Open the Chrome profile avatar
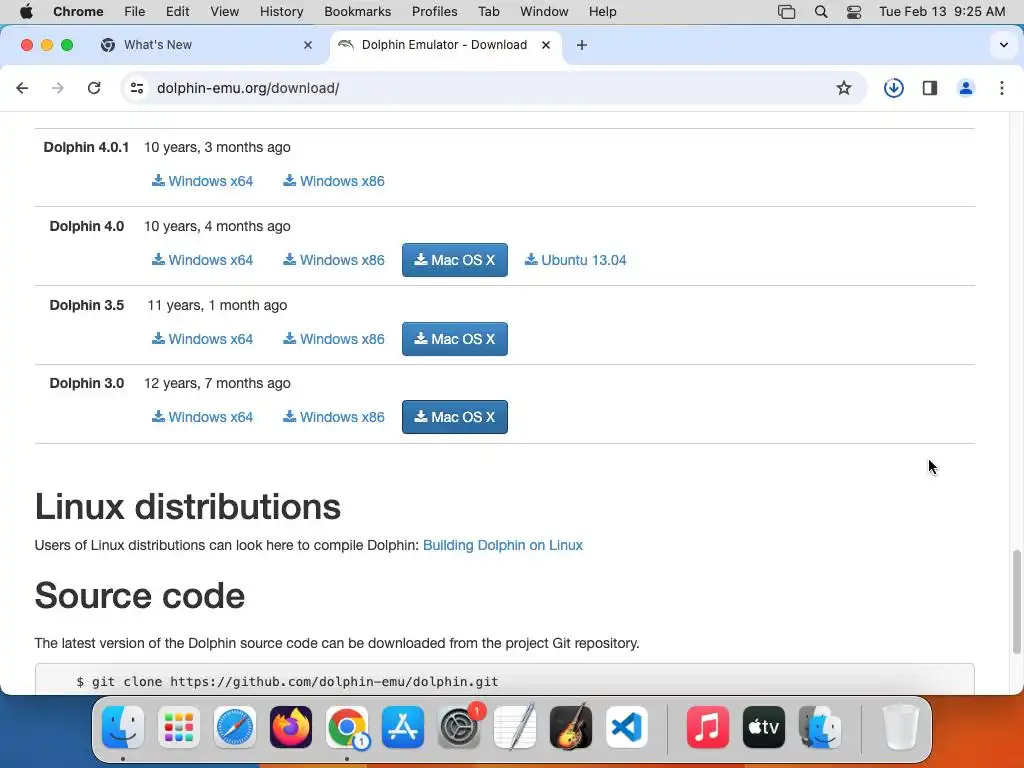Screen dimensions: 1024x768 (966, 88)
